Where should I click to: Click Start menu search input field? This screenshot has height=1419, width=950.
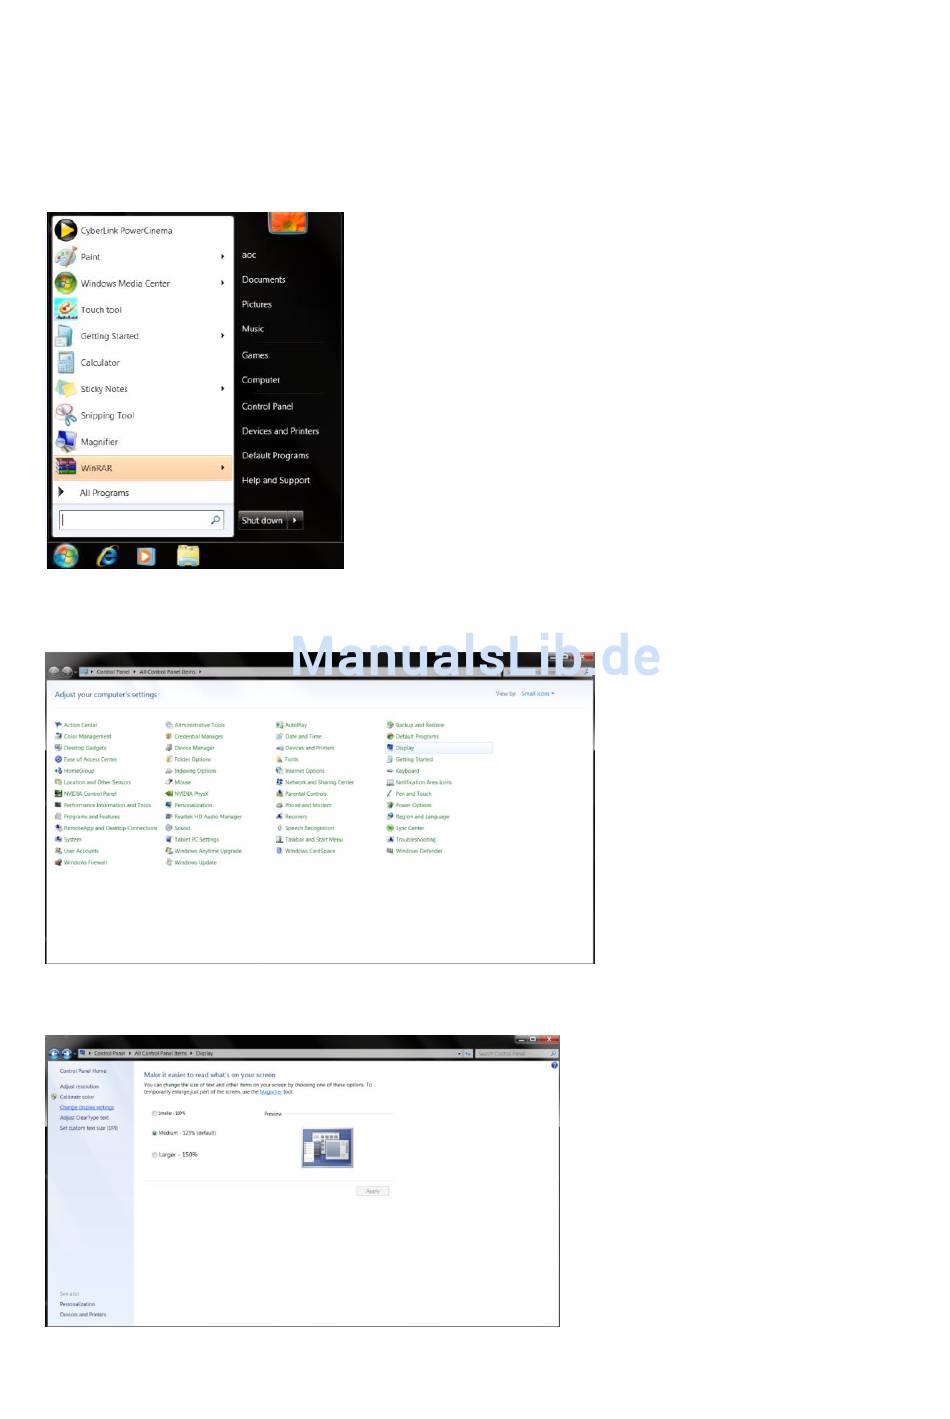(141, 519)
